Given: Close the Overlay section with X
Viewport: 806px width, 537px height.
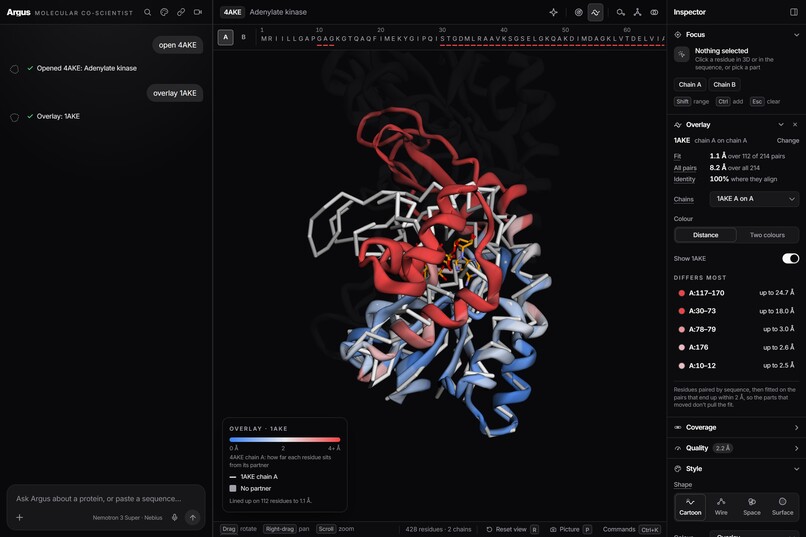Looking at the screenshot, I should click(795, 124).
